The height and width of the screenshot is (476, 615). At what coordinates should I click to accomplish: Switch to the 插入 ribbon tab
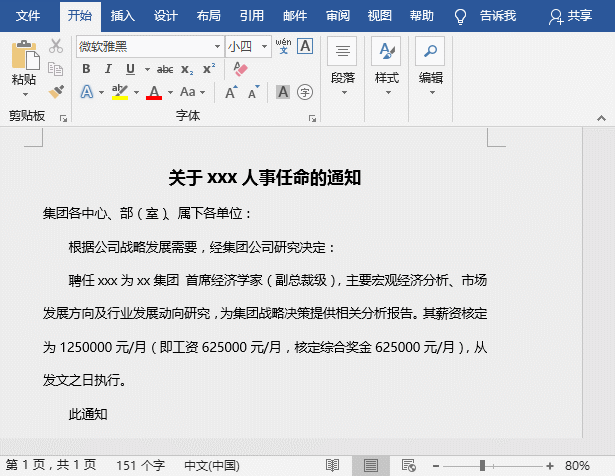pos(123,16)
